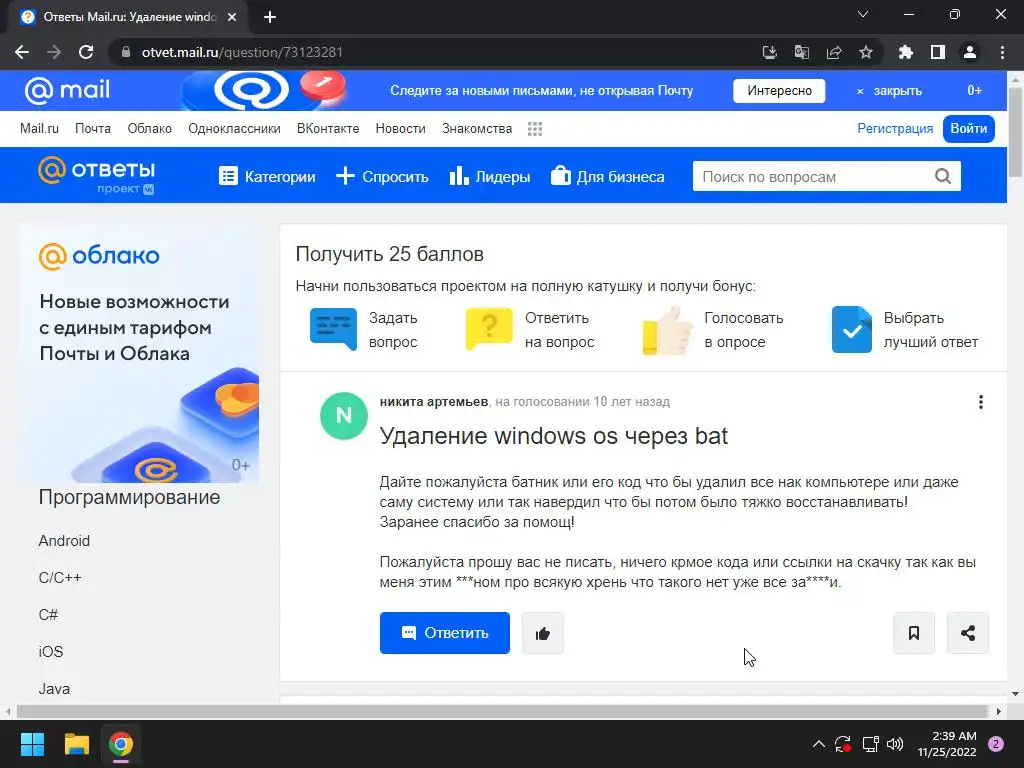Click the address bar URL
This screenshot has height=768, width=1024.
[242, 52]
